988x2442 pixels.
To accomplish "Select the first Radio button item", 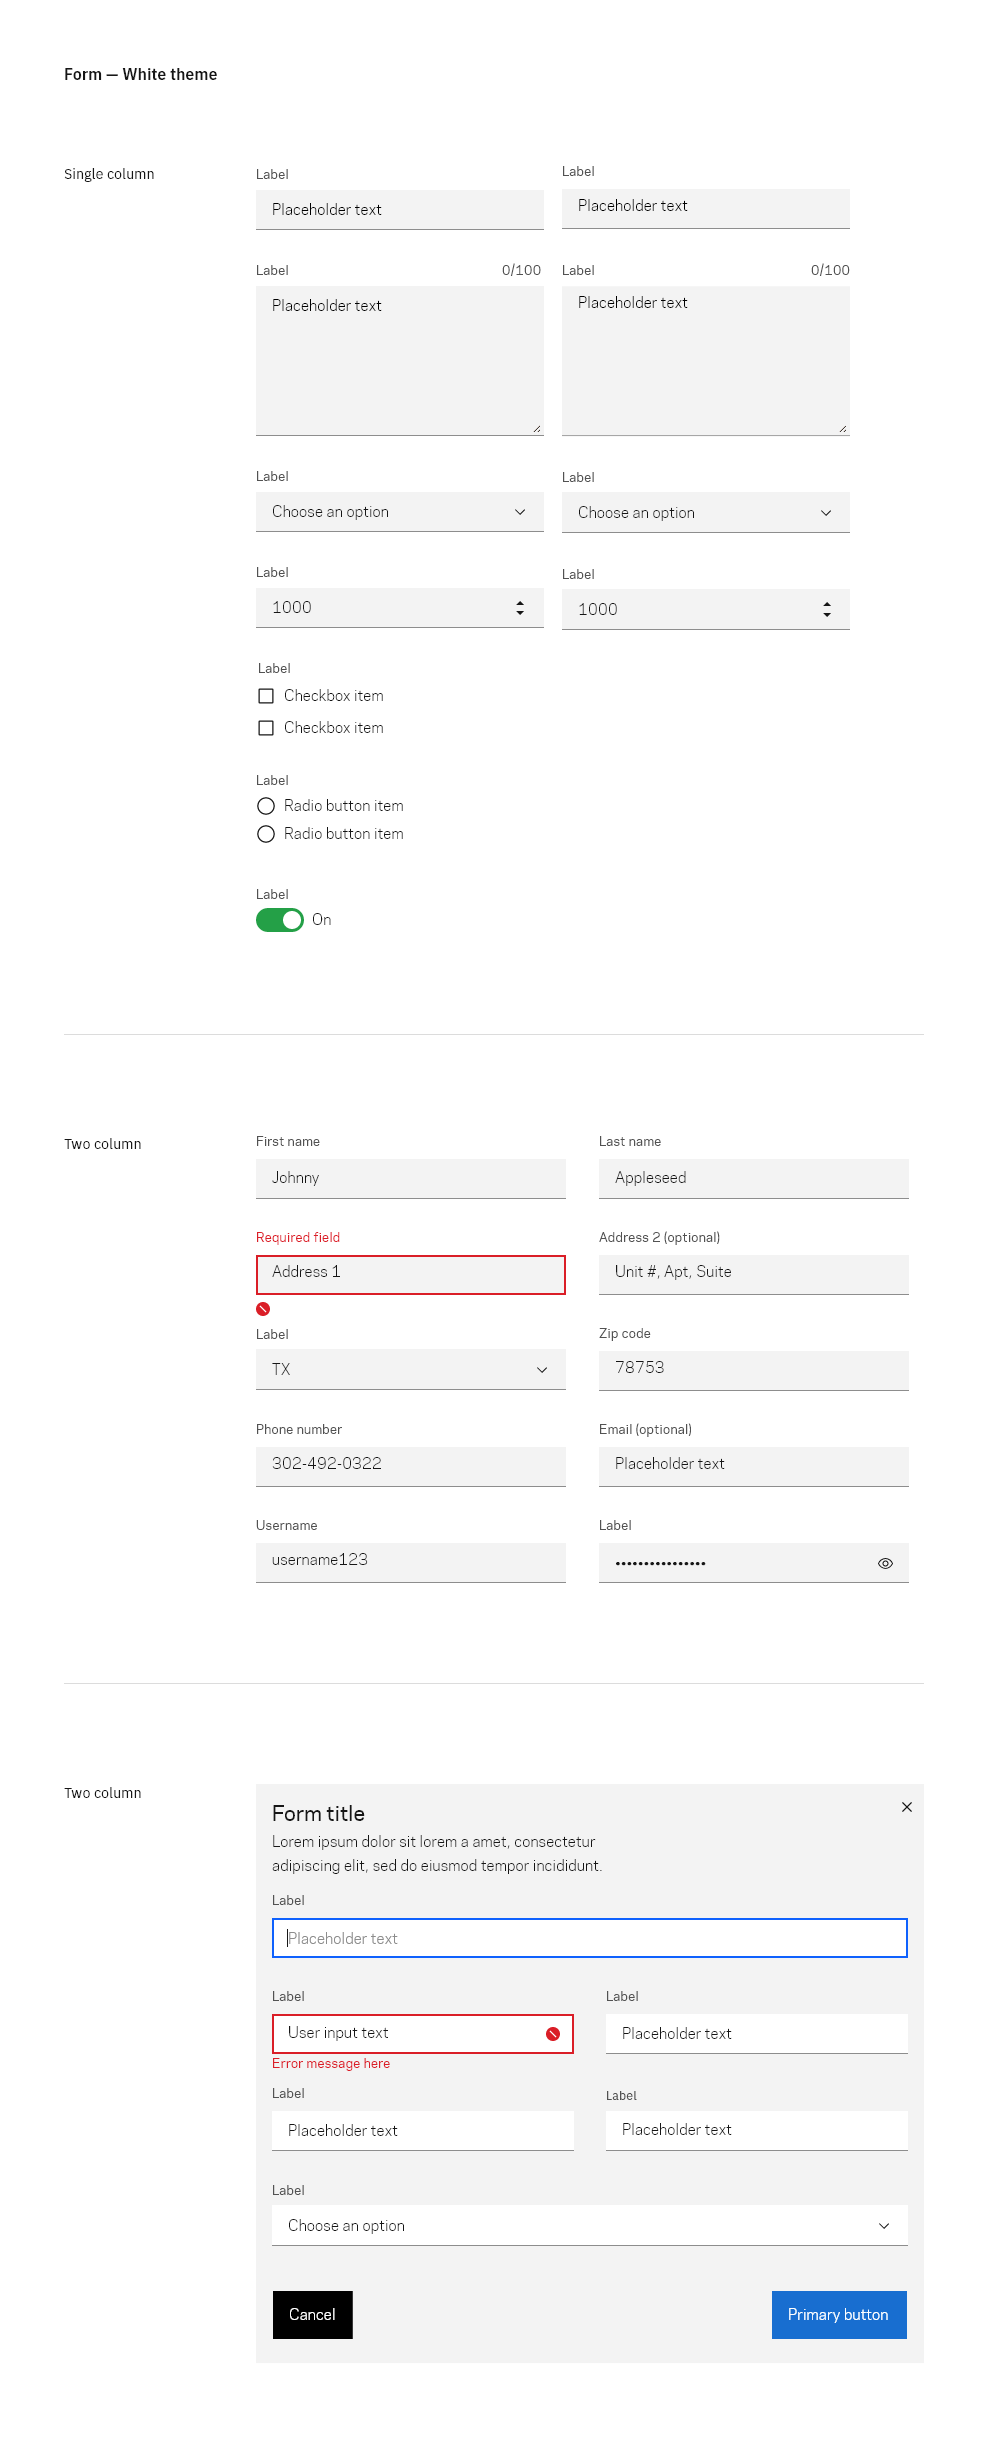I will click(x=266, y=806).
